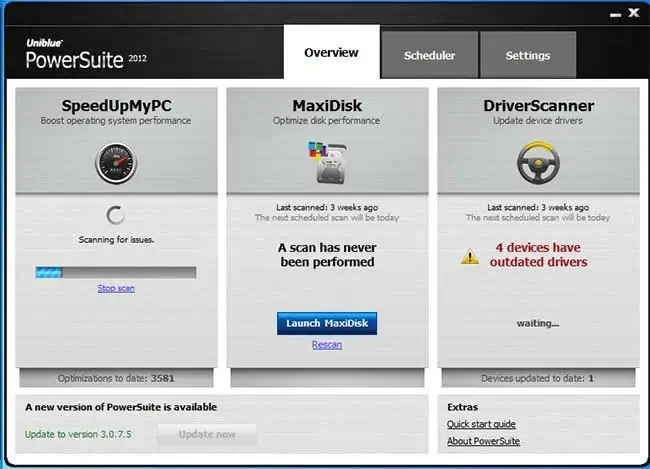Screen dimensions: 650x469
Task: Click the SpeedUpMyPC speedometer icon
Action: [x=116, y=163]
